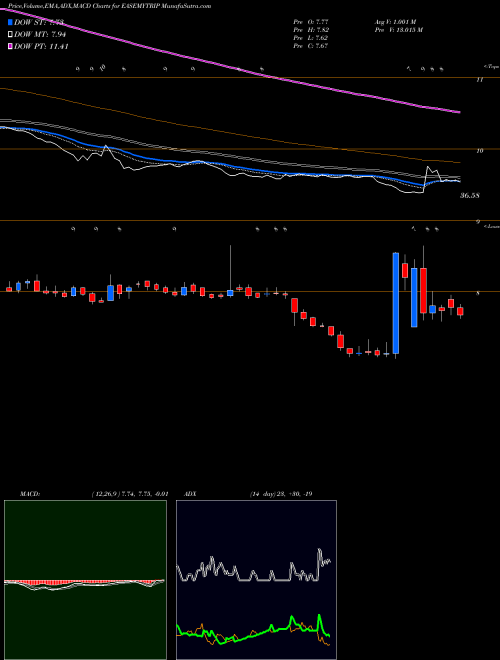This screenshot has width=500, height=660.
Task: Click the 'Pre H: 7.82' high value
Action: pyautogui.click(x=311, y=30)
